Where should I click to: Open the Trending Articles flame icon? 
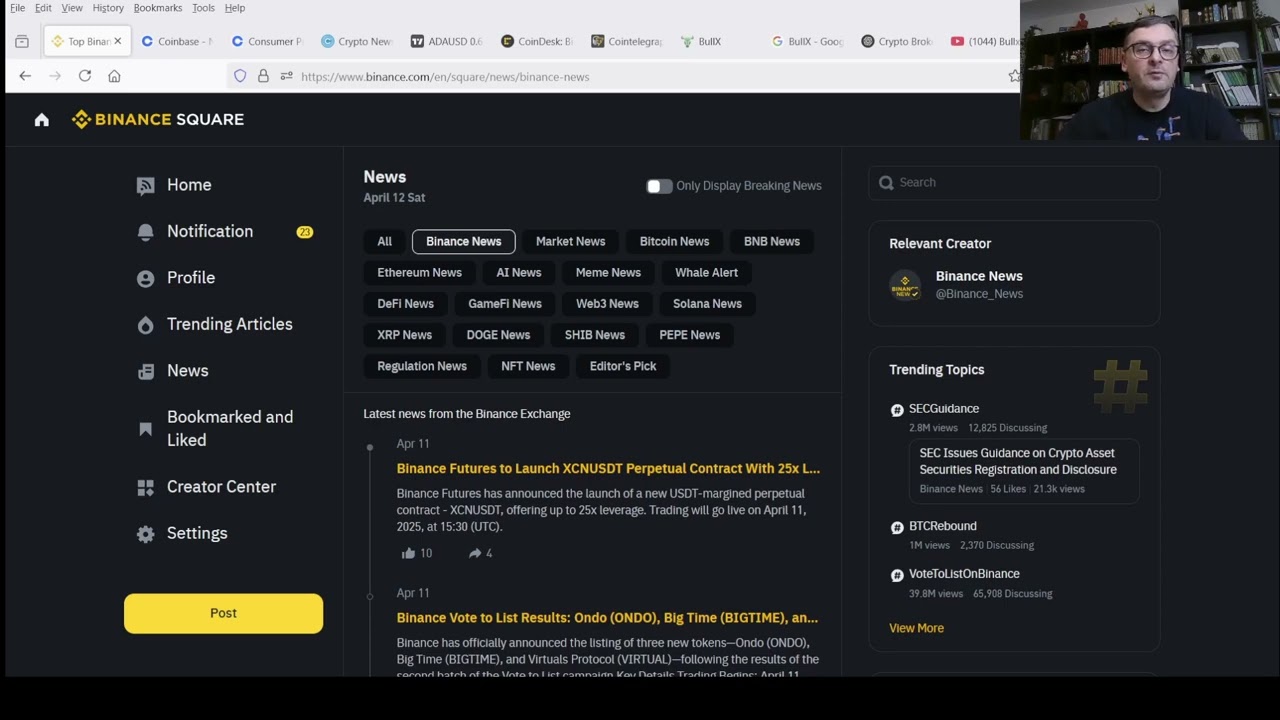tap(146, 325)
